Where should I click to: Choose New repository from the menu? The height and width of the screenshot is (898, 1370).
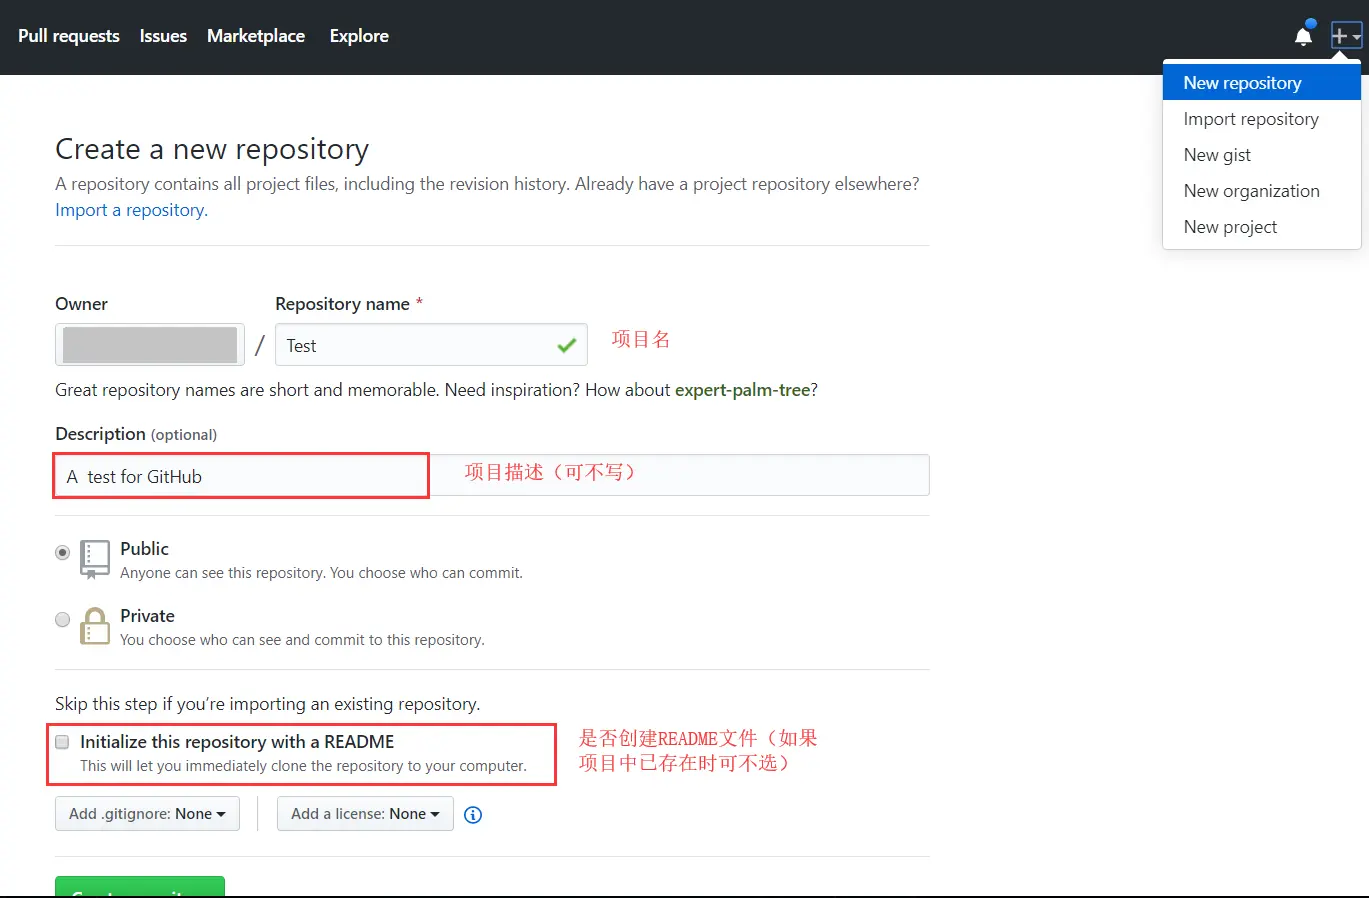[x=1262, y=83]
